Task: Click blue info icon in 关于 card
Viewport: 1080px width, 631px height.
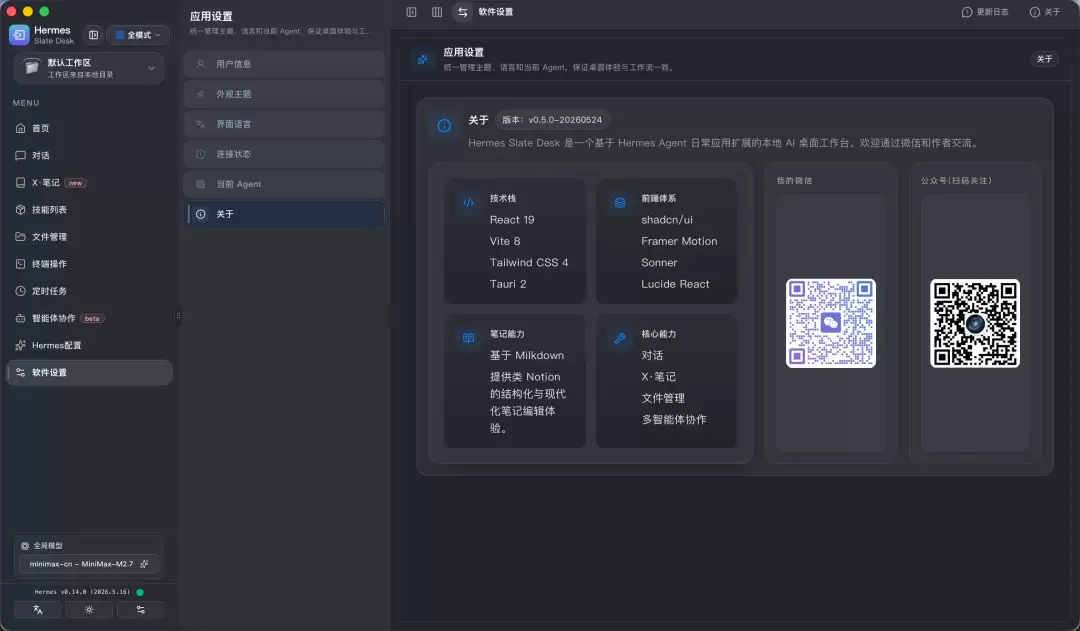Action: click(444, 125)
